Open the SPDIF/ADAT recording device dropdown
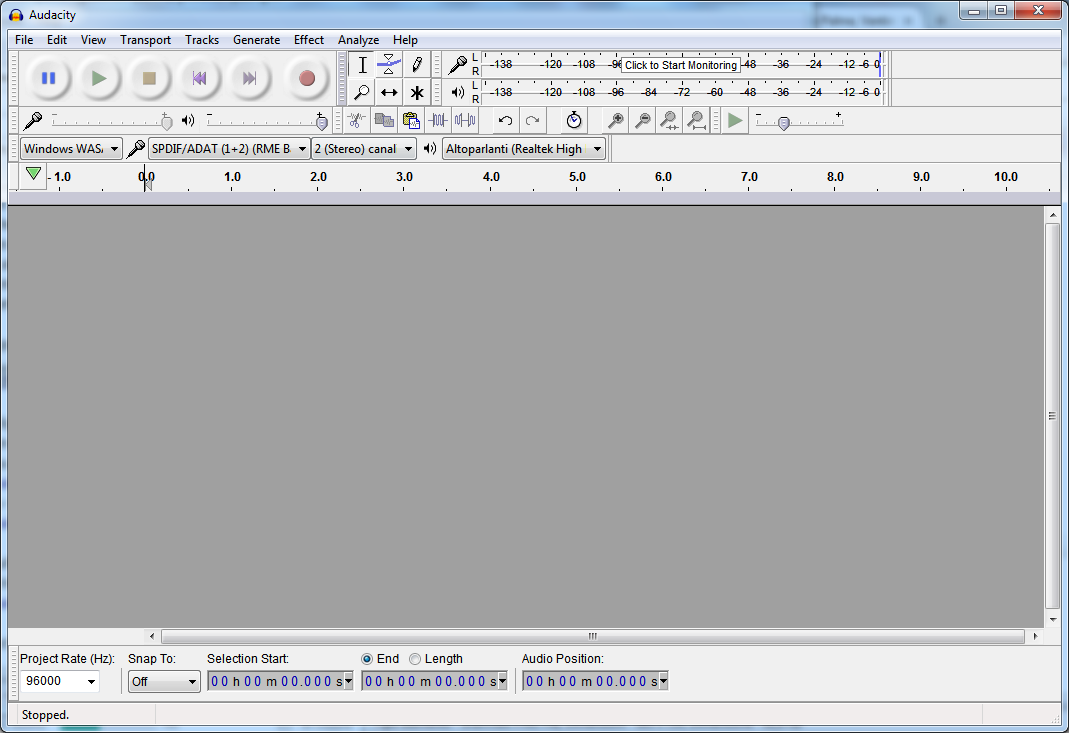Screen dimensions: 1069x733 point(228,149)
